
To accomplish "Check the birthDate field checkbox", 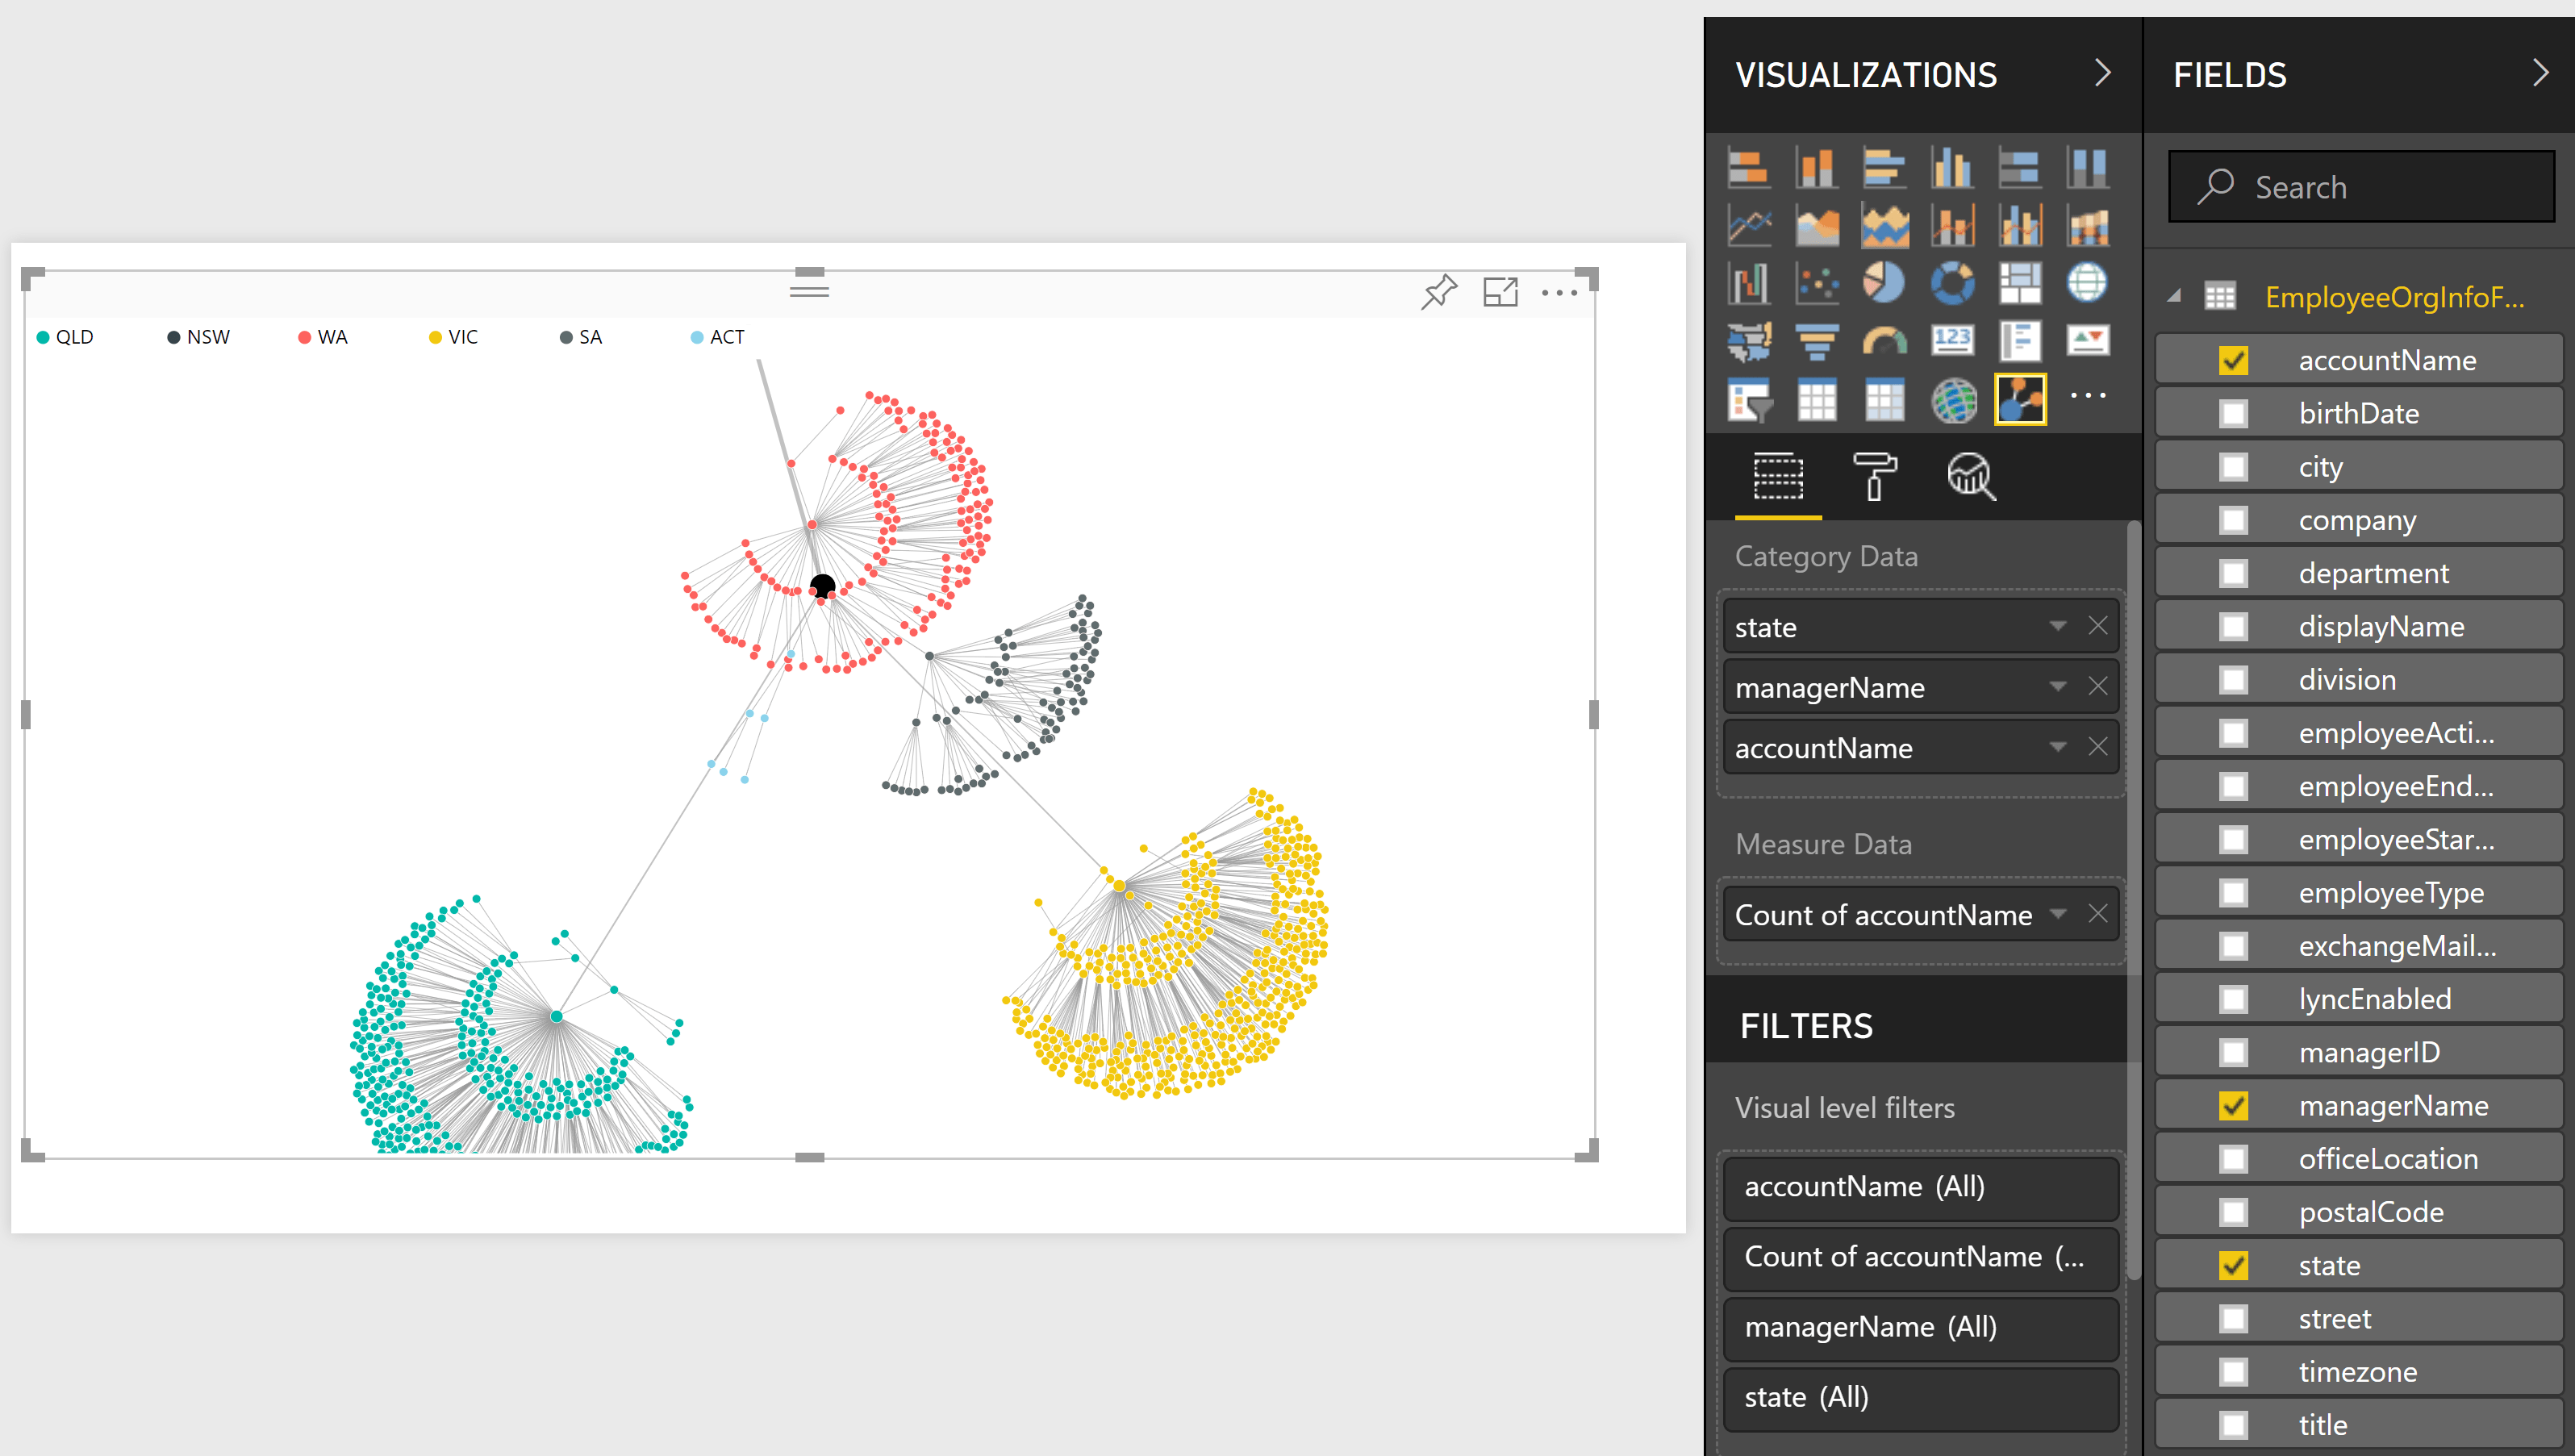I will [2233, 414].
